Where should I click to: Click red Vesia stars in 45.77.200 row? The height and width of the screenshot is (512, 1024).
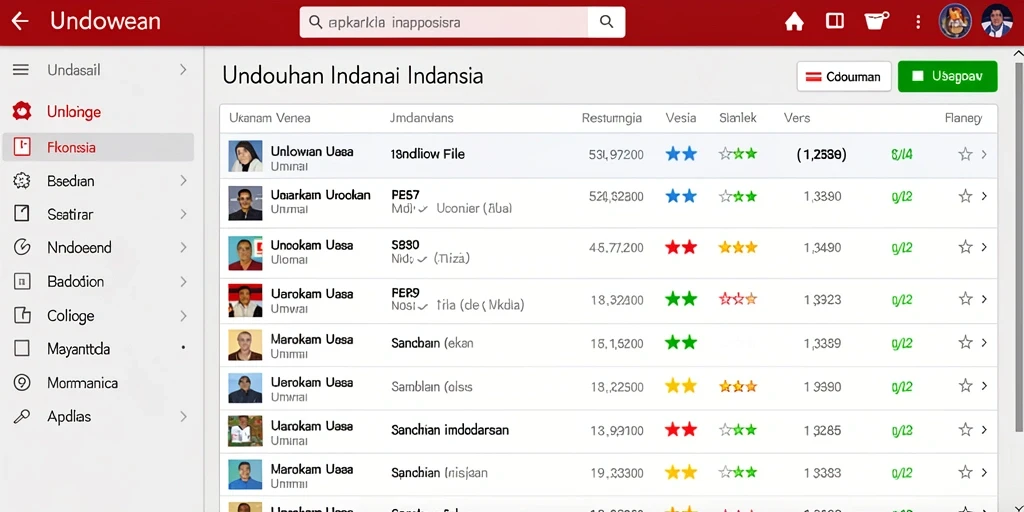[681, 247]
